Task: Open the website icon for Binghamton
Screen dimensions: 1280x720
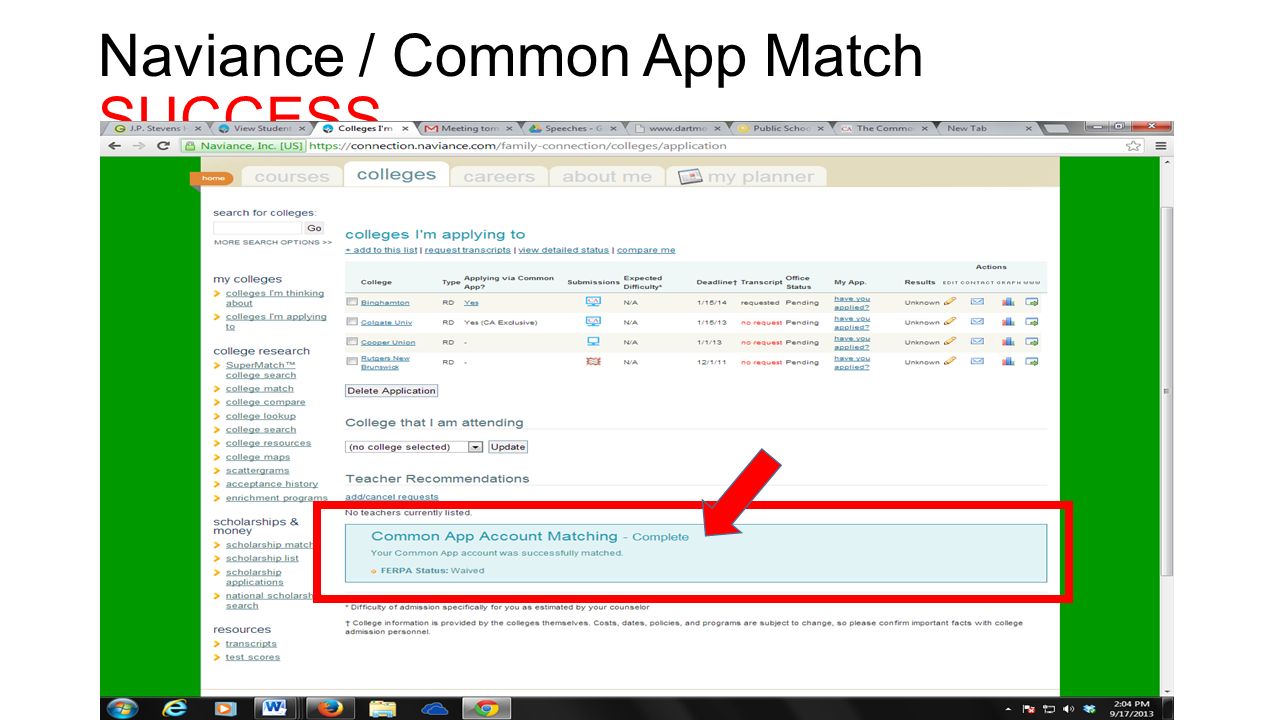Action: (1032, 302)
